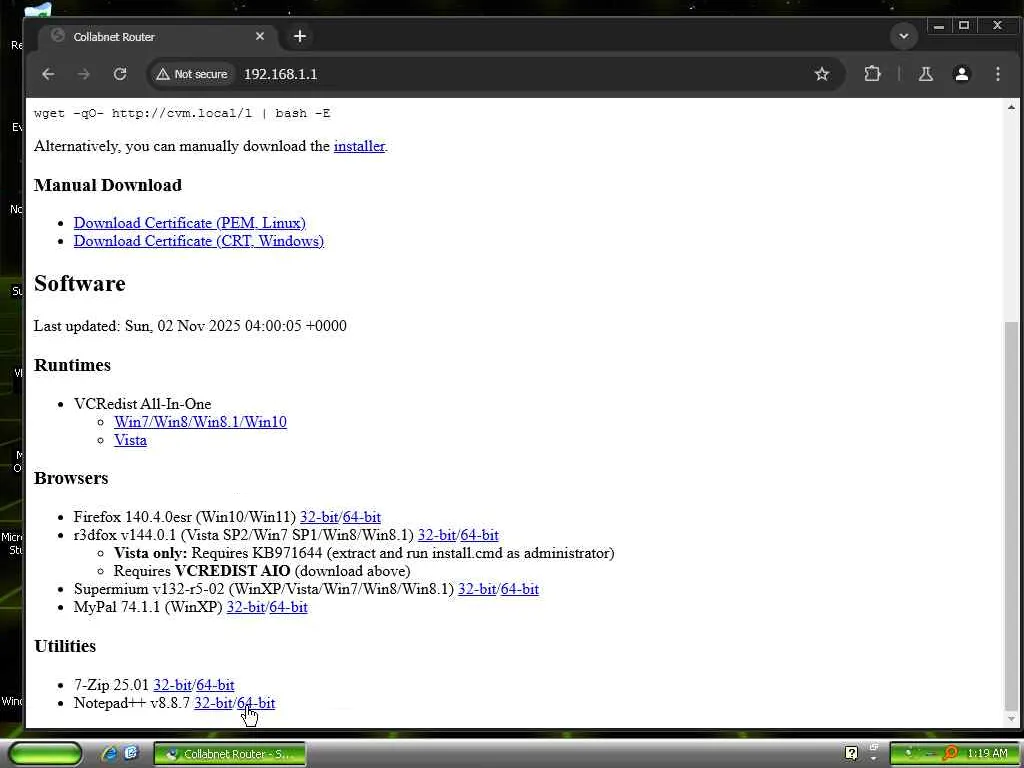The width and height of the screenshot is (1024, 768).
Task: Close the Collabnet Router tab
Action: pos(260,37)
